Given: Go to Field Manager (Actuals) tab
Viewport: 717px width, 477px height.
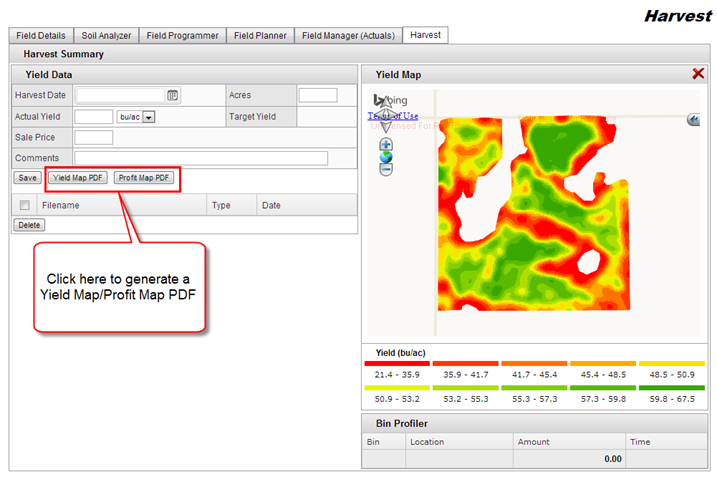Looking at the screenshot, I should 348,36.
